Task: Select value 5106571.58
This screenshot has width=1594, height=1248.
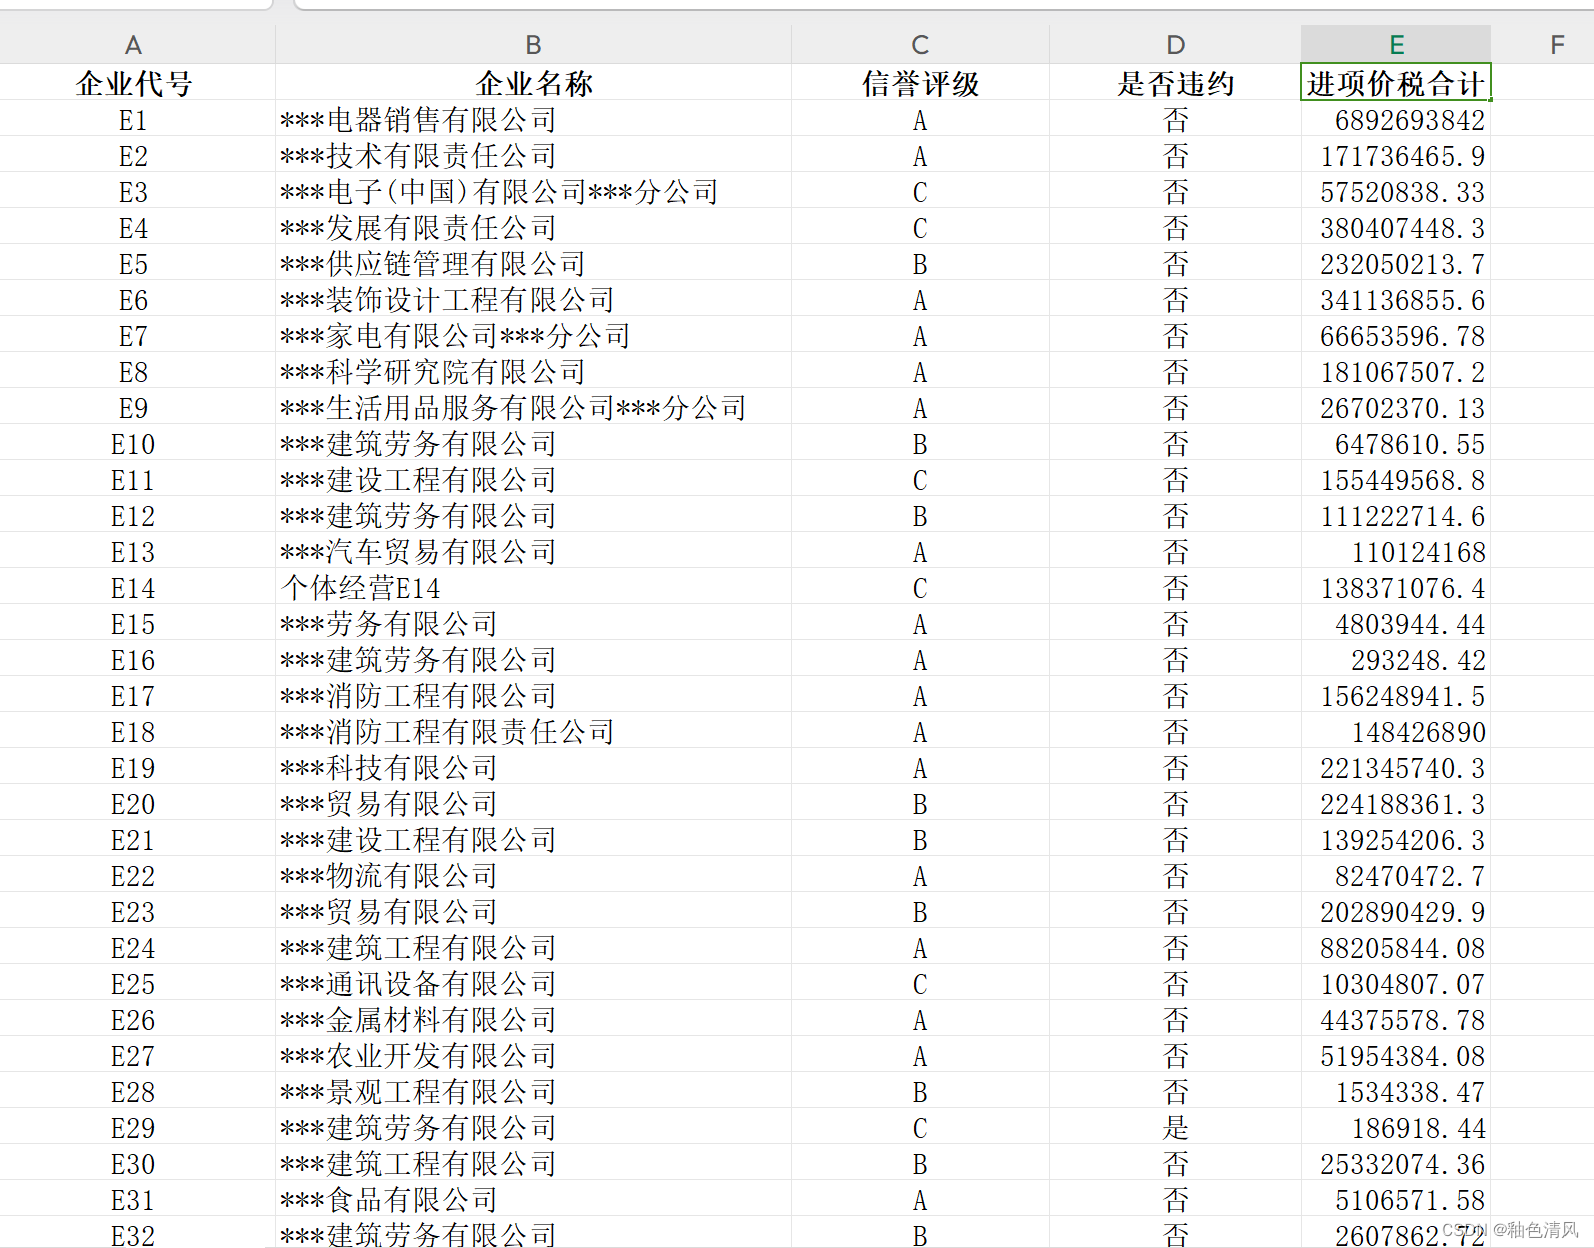Action: 1396,1200
